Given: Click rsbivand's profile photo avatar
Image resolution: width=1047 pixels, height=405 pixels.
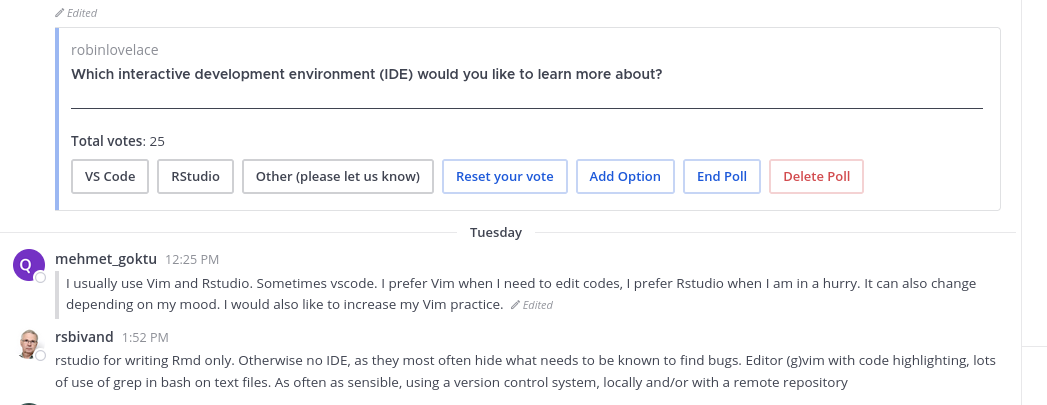Looking at the screenshot, I should [x=28, y=343].
